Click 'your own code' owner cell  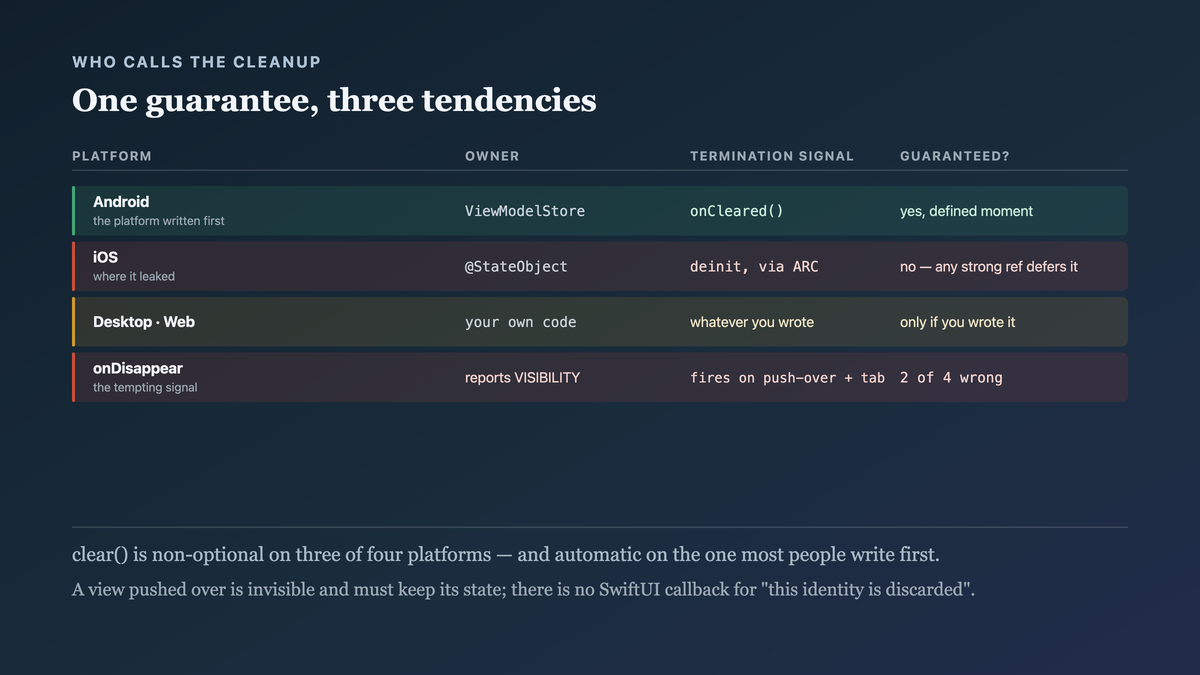(x=521, y=322)
